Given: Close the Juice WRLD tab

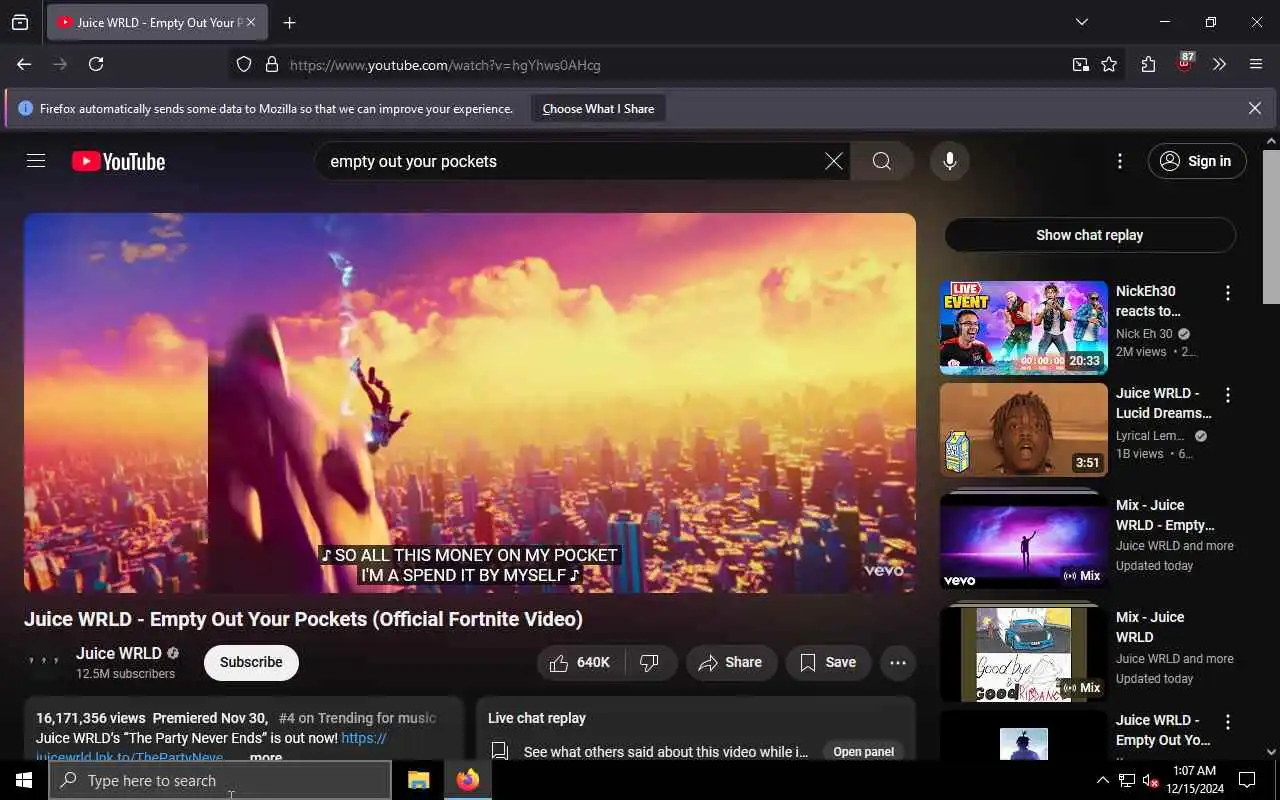Looking at the screenshot, I should 250,22.
